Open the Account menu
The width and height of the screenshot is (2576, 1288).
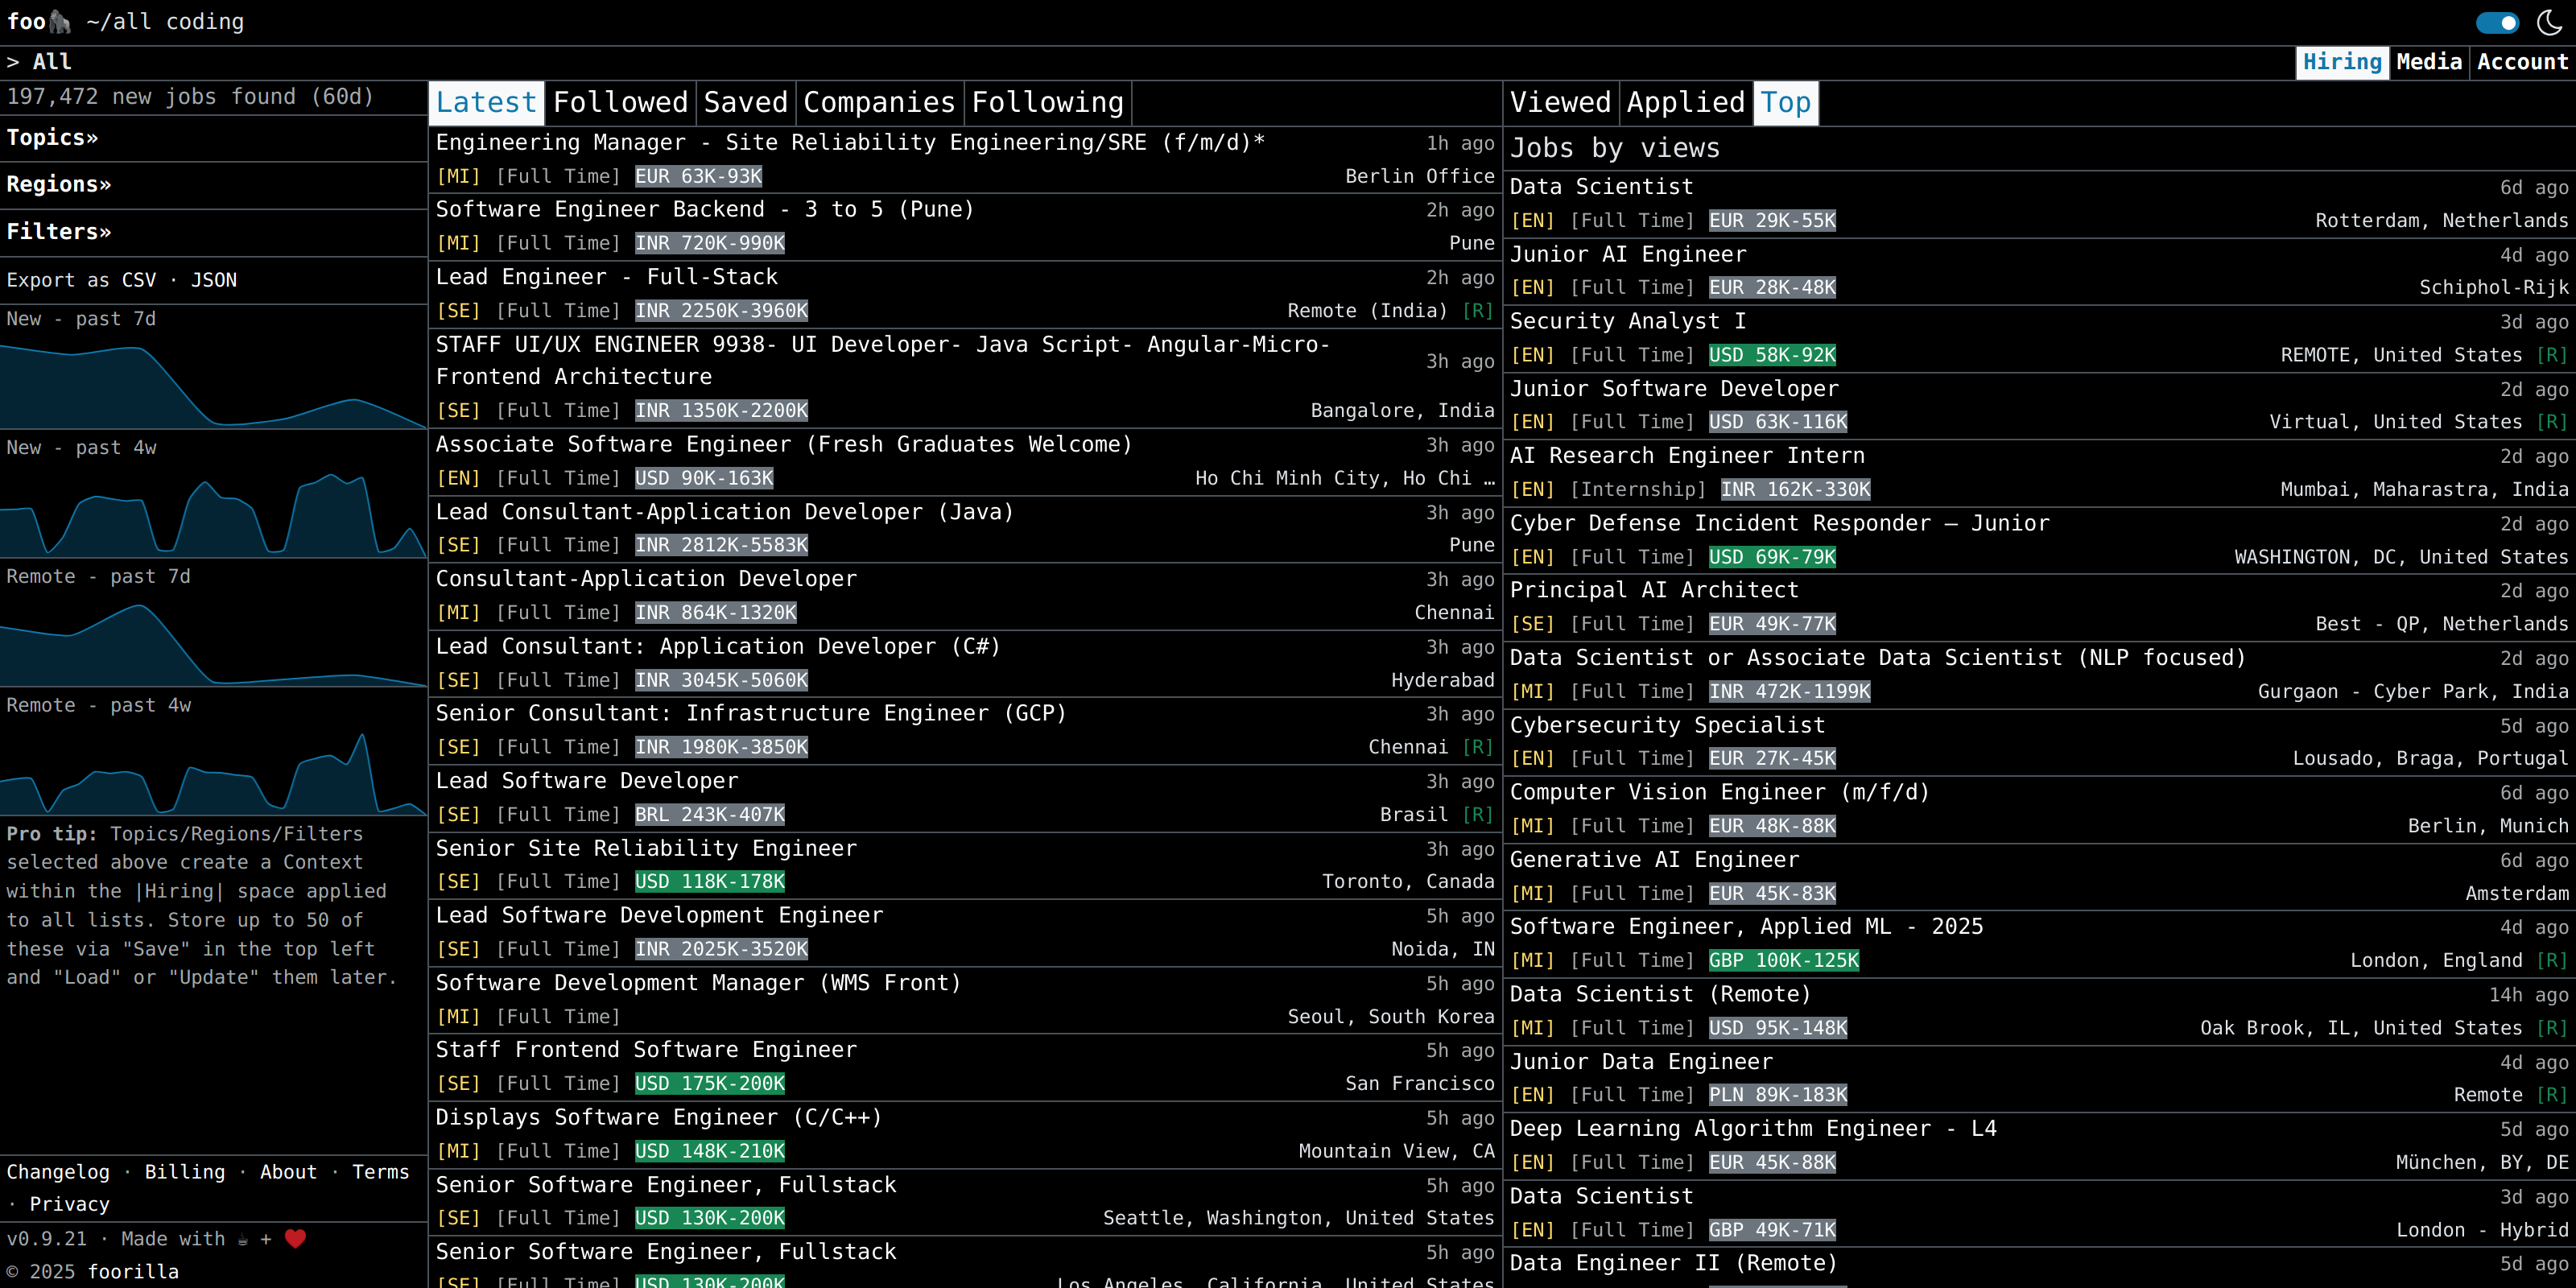[x=2522, y=62]
